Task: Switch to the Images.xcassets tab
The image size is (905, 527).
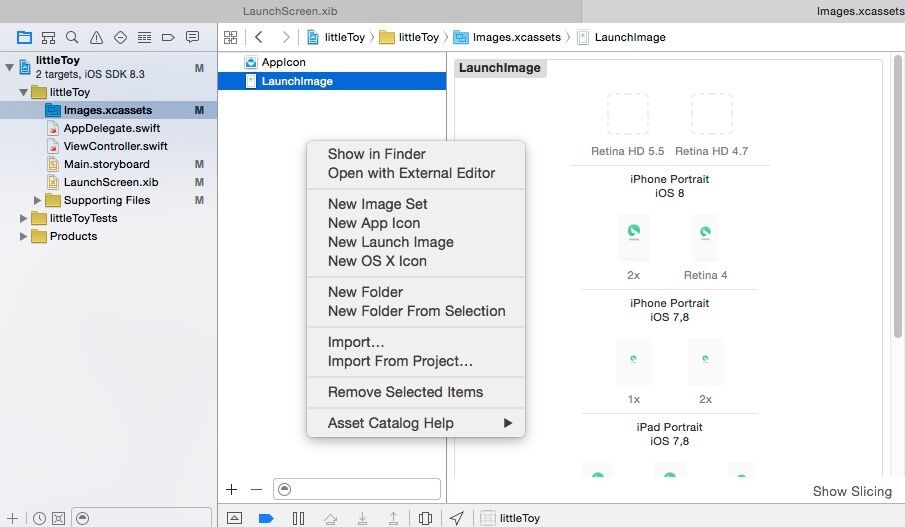Action: 859,11
